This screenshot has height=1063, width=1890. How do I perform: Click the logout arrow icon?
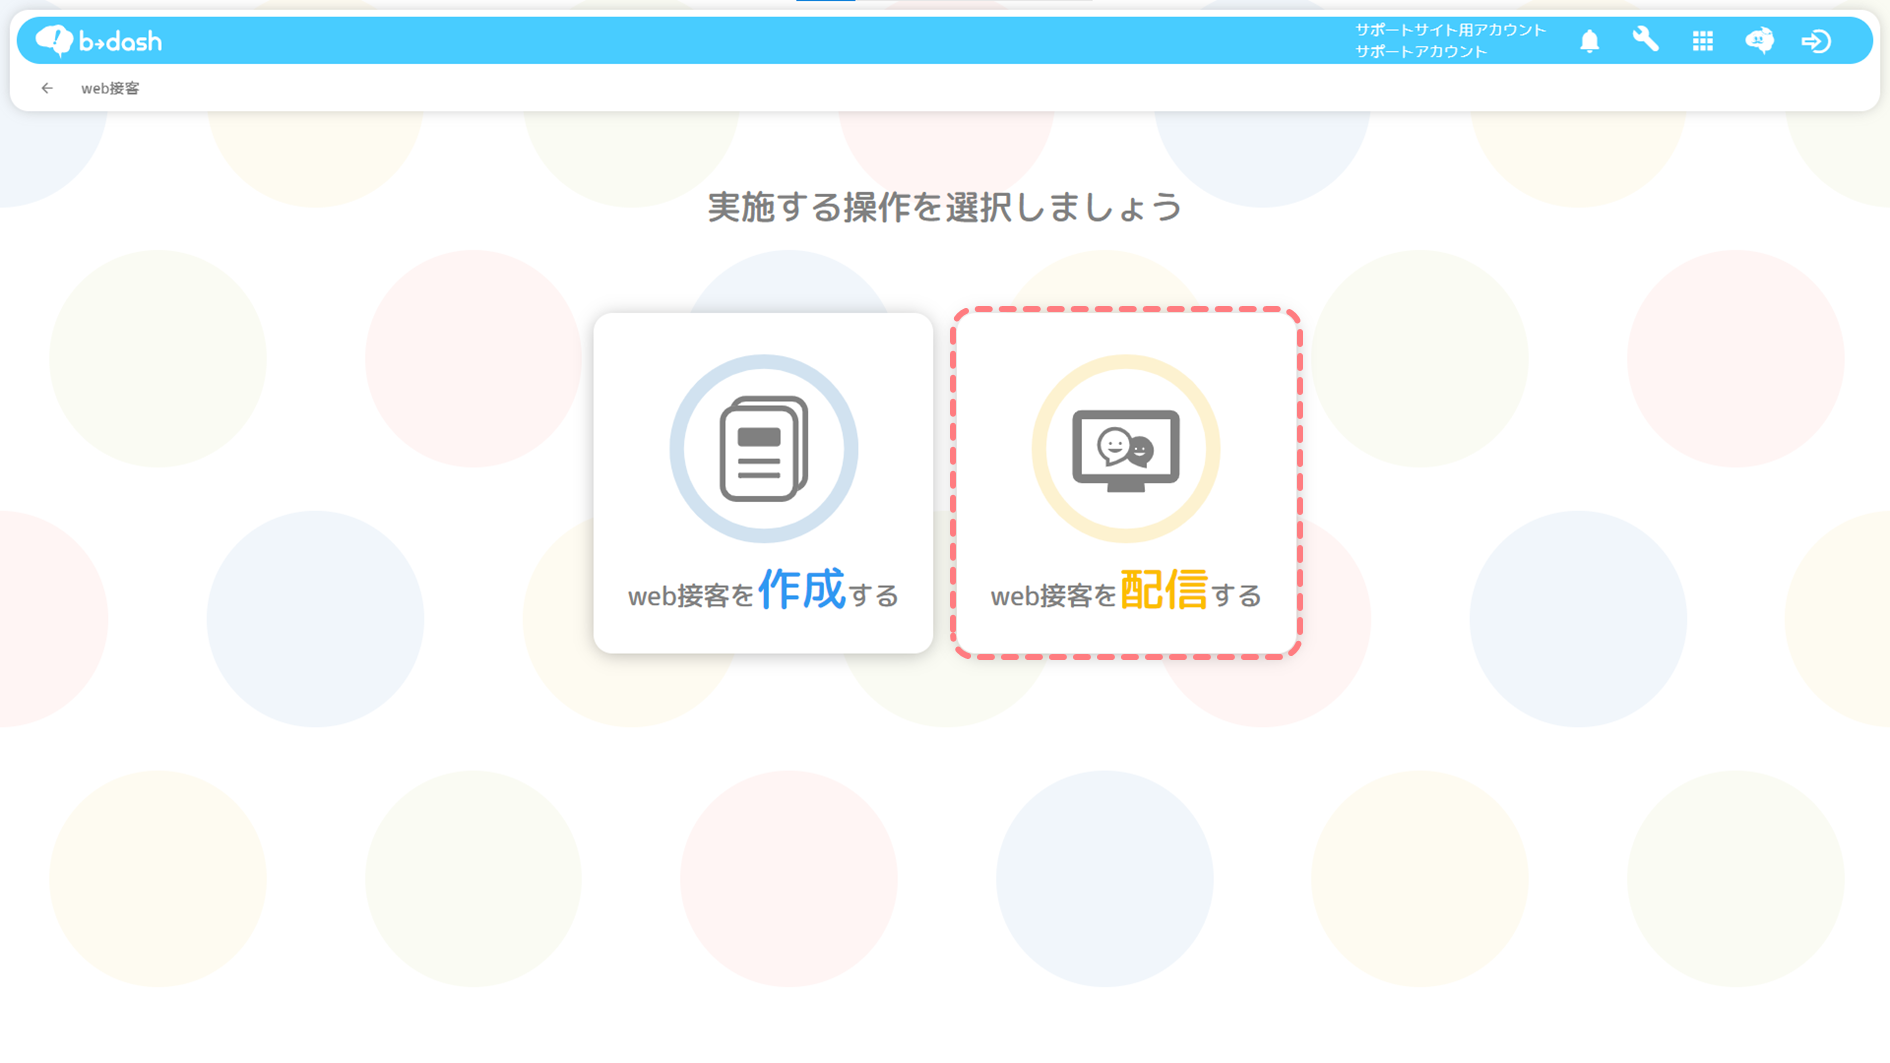[1816, 41]
